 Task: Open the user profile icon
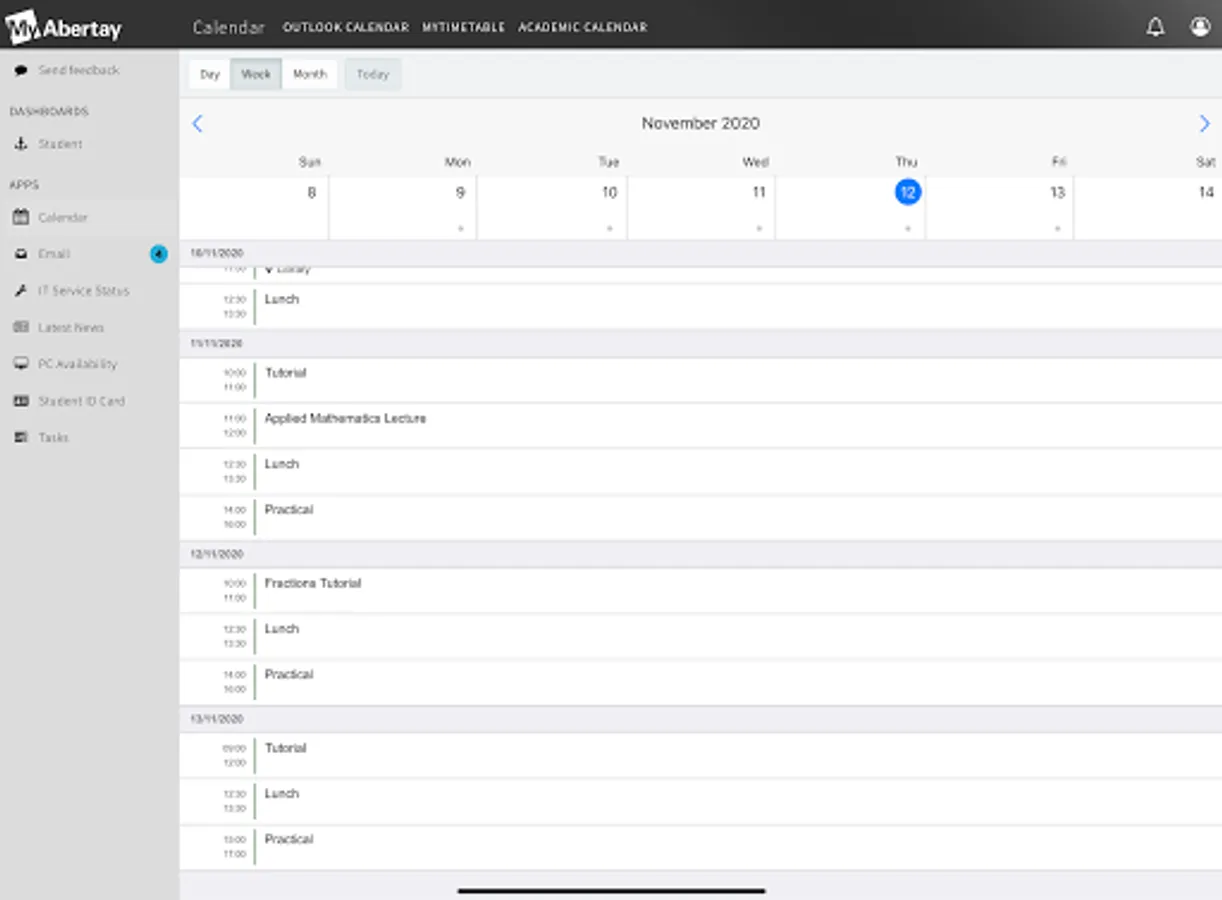tap(1200, 27)
